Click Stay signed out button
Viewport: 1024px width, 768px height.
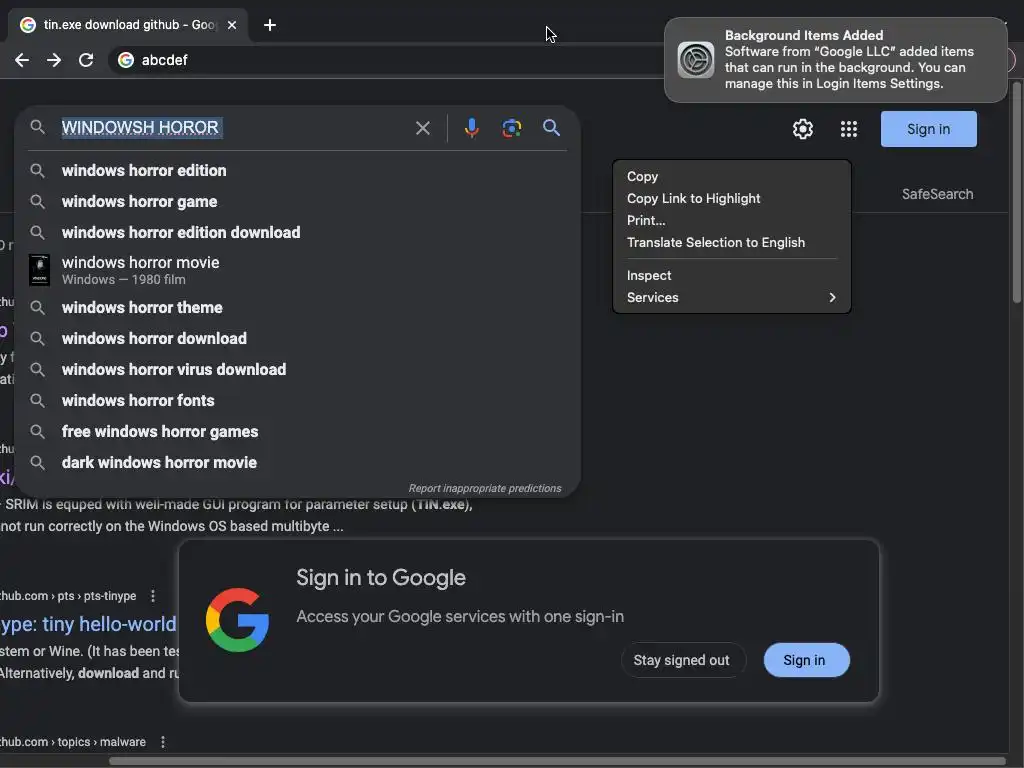click(x=681, y=660)
